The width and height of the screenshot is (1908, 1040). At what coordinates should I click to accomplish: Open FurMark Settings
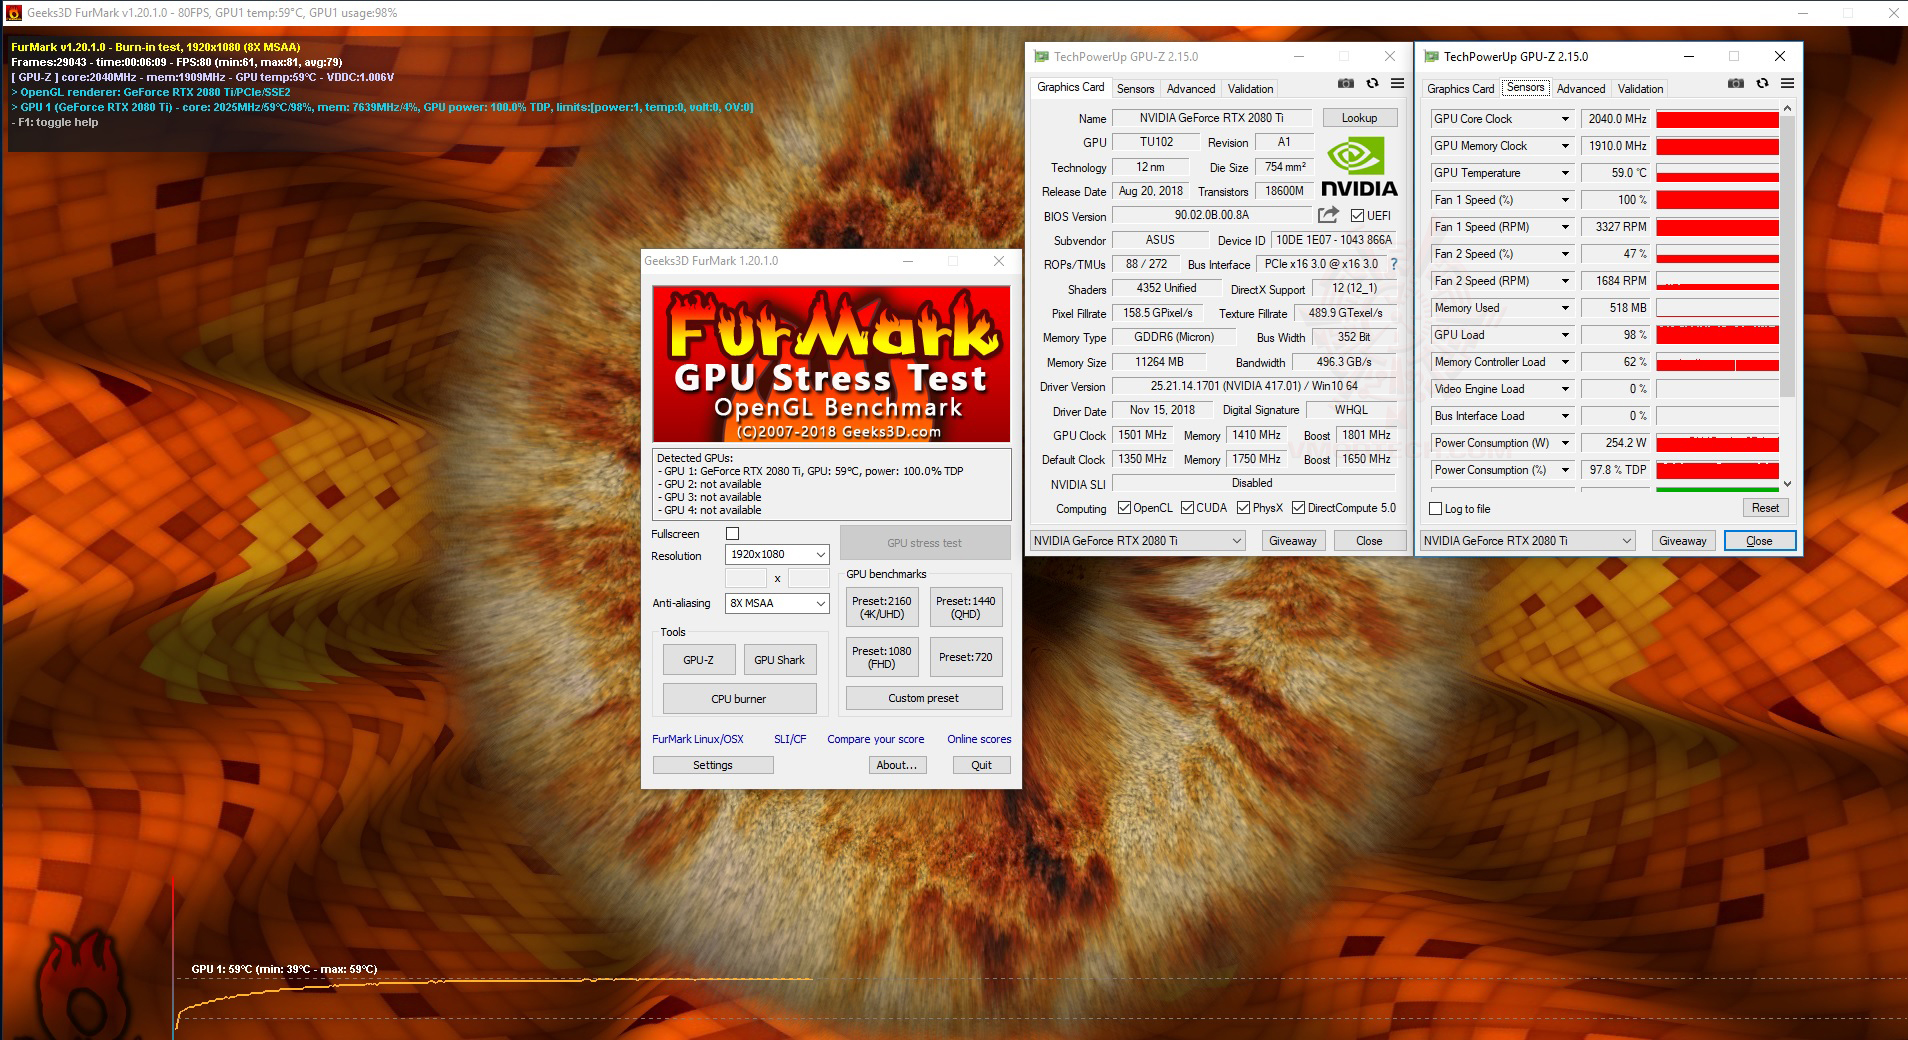(x=713, y=765)
